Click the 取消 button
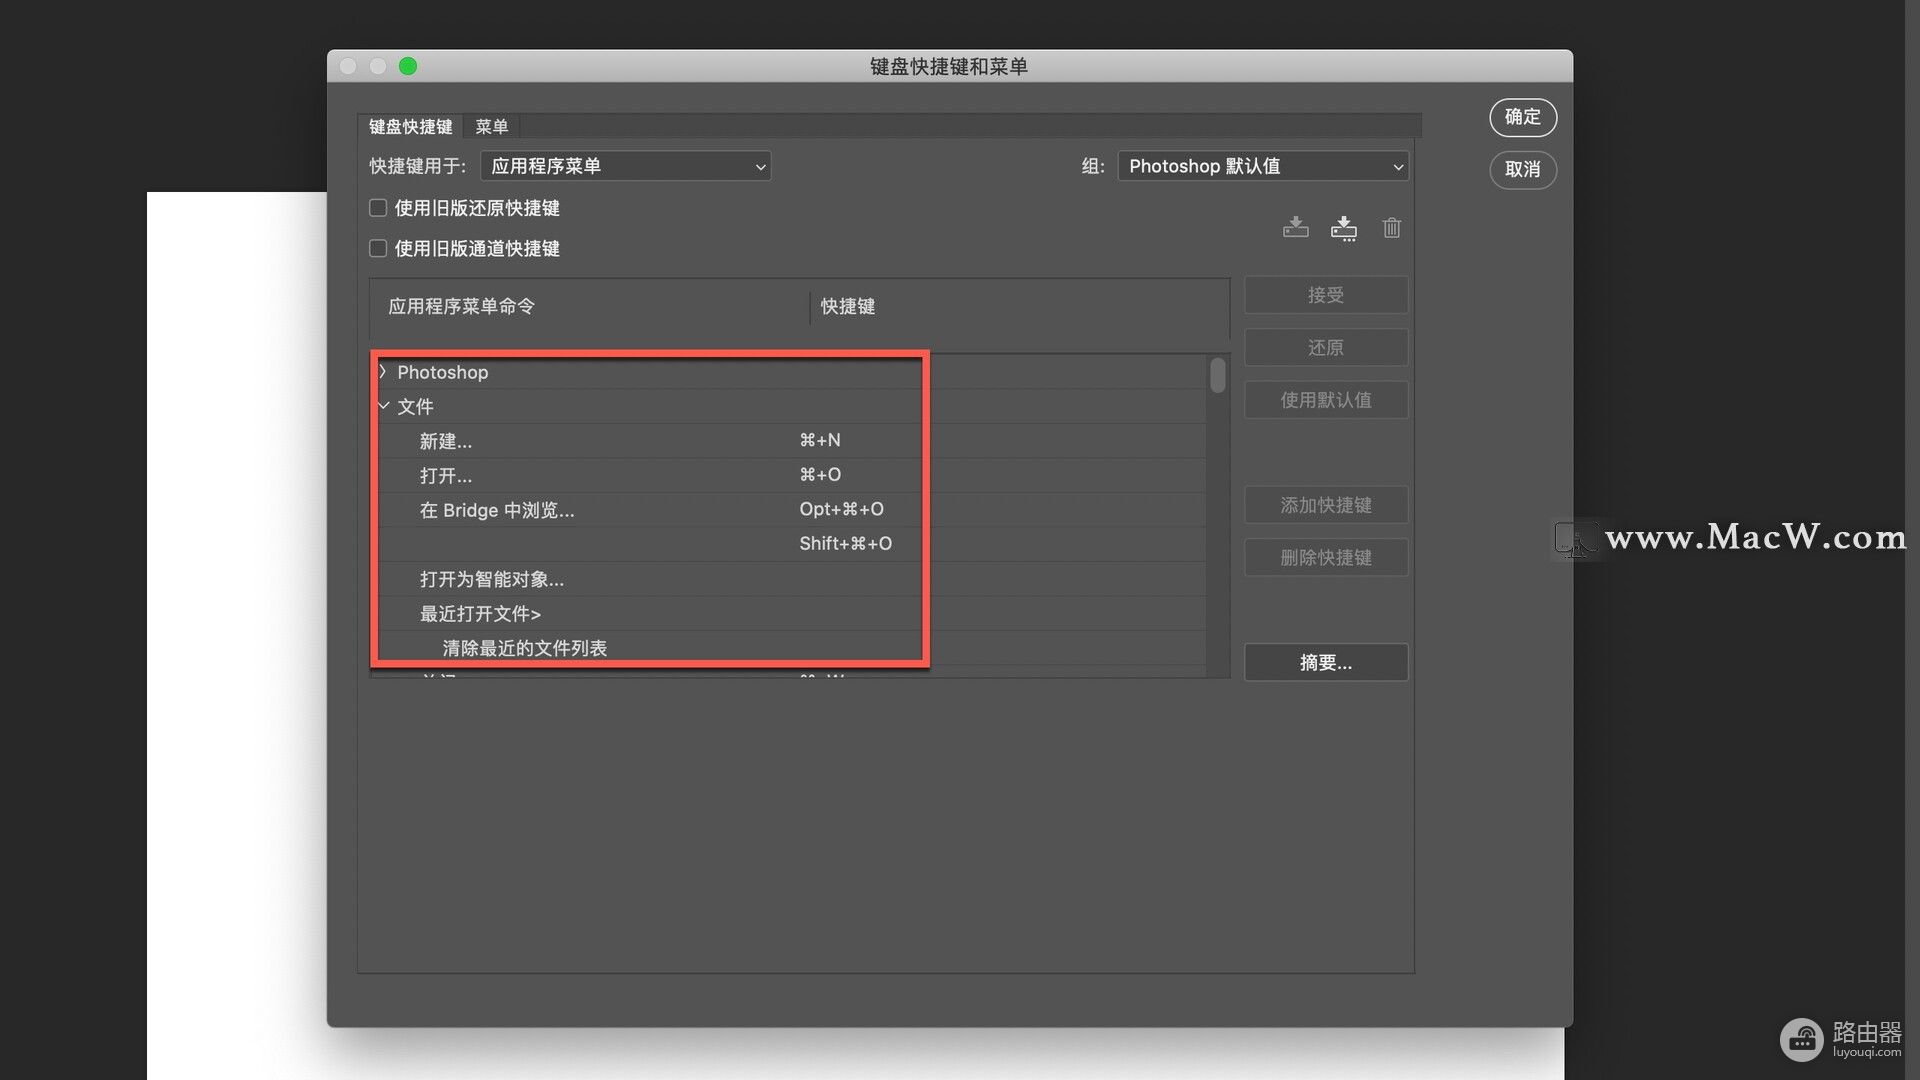Screen dimensions: 1920x1080 (1522, 169)
